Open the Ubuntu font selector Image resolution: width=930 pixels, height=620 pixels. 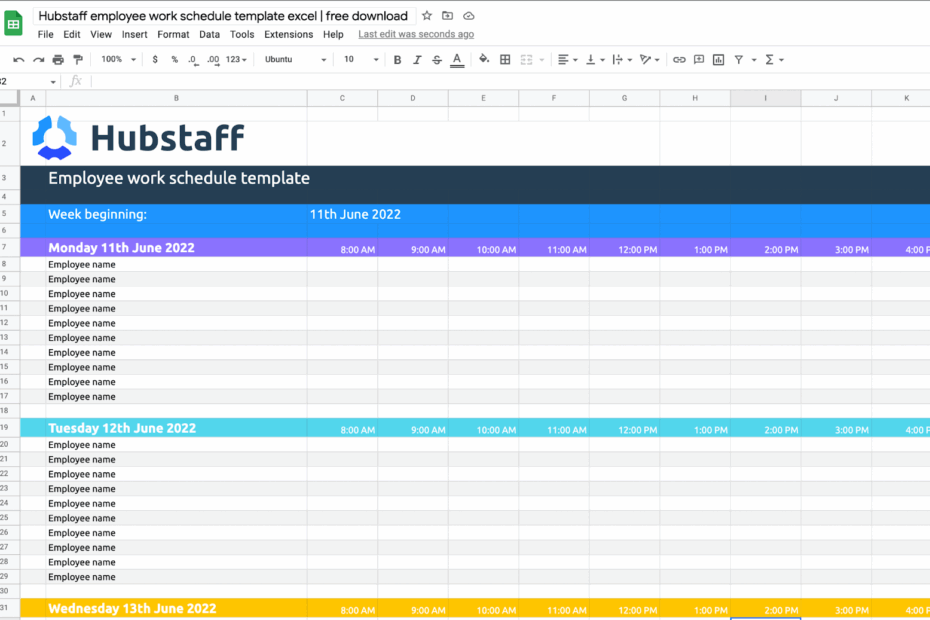pos(293,59)
